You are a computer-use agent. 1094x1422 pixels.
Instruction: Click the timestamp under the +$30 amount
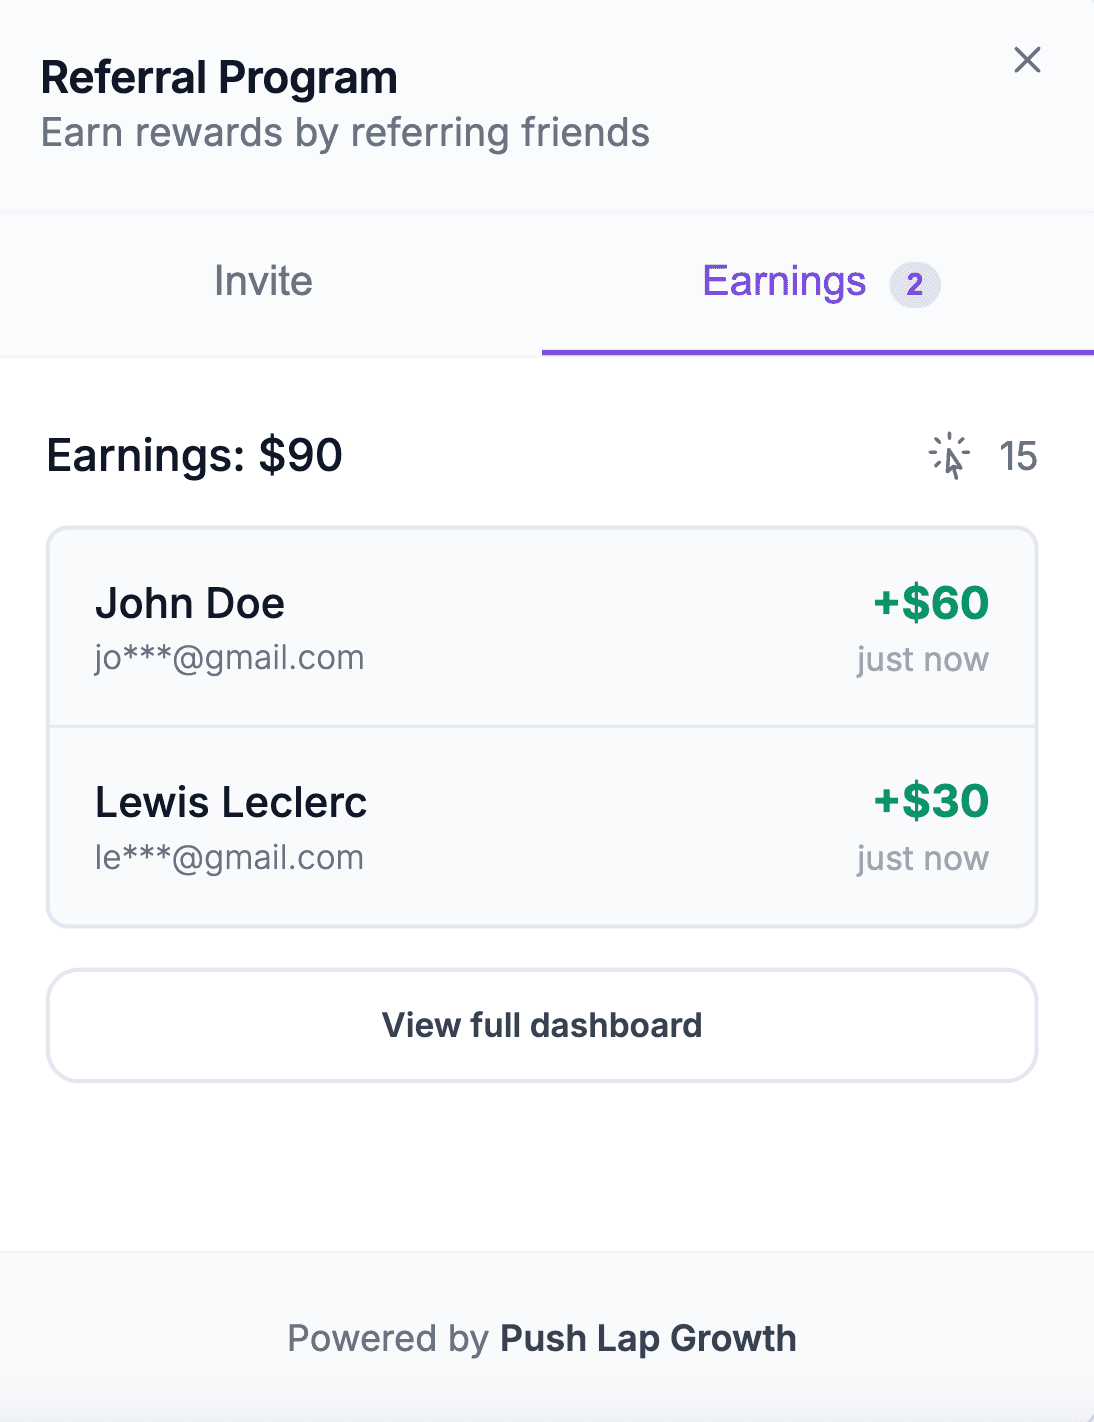click(922, 859)
